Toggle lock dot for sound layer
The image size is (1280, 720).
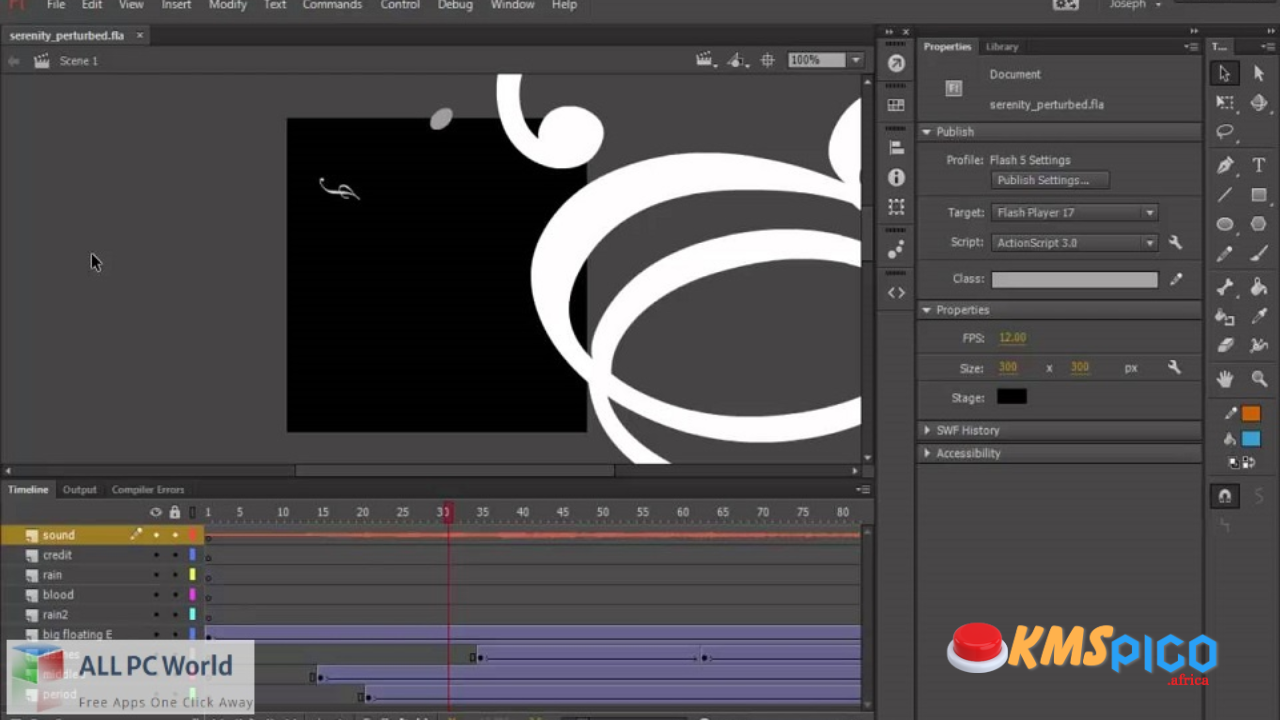175,535
